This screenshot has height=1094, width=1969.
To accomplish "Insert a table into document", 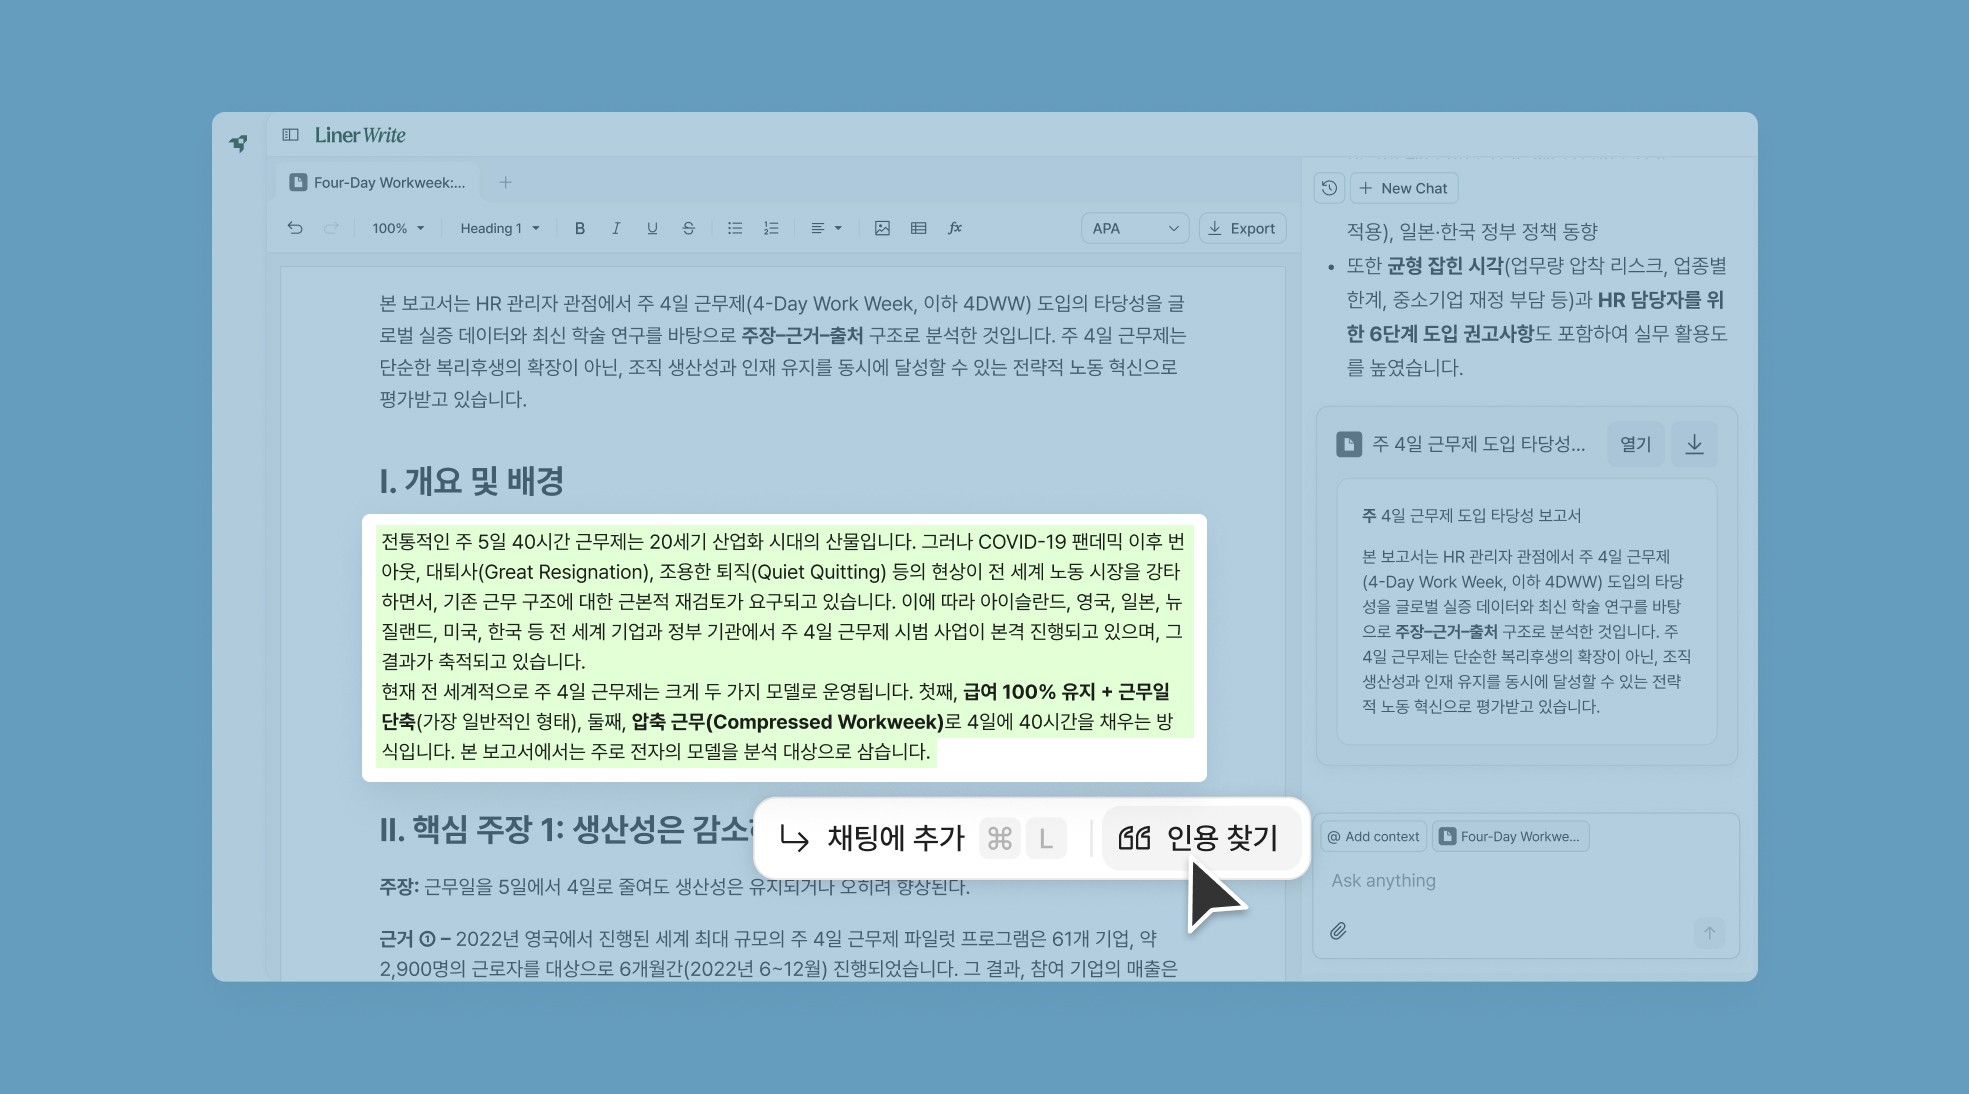I will [918, 228].
